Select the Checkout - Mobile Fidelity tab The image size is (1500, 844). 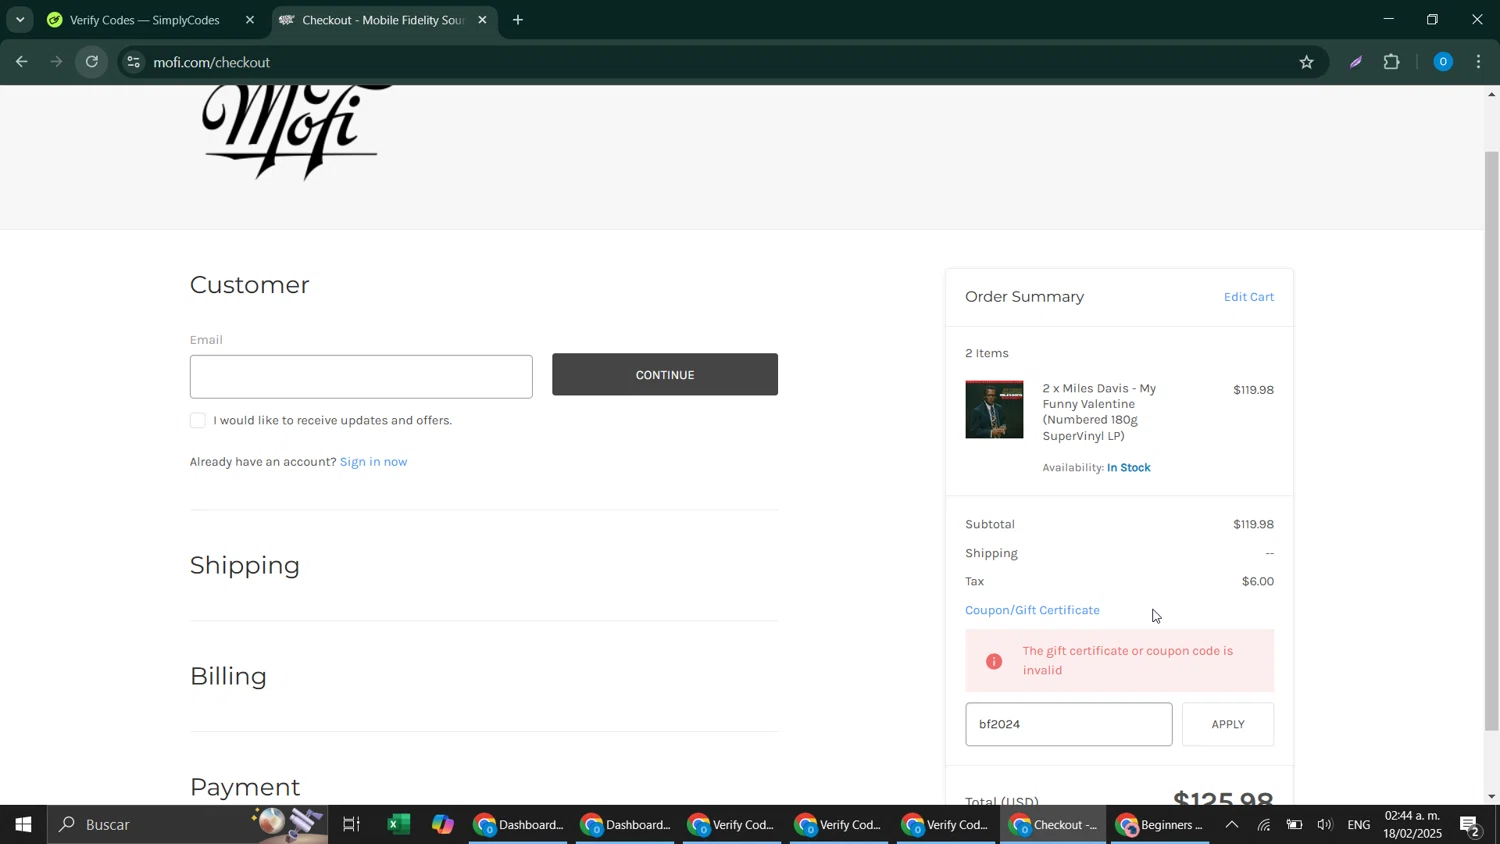[x=384, y=20]
